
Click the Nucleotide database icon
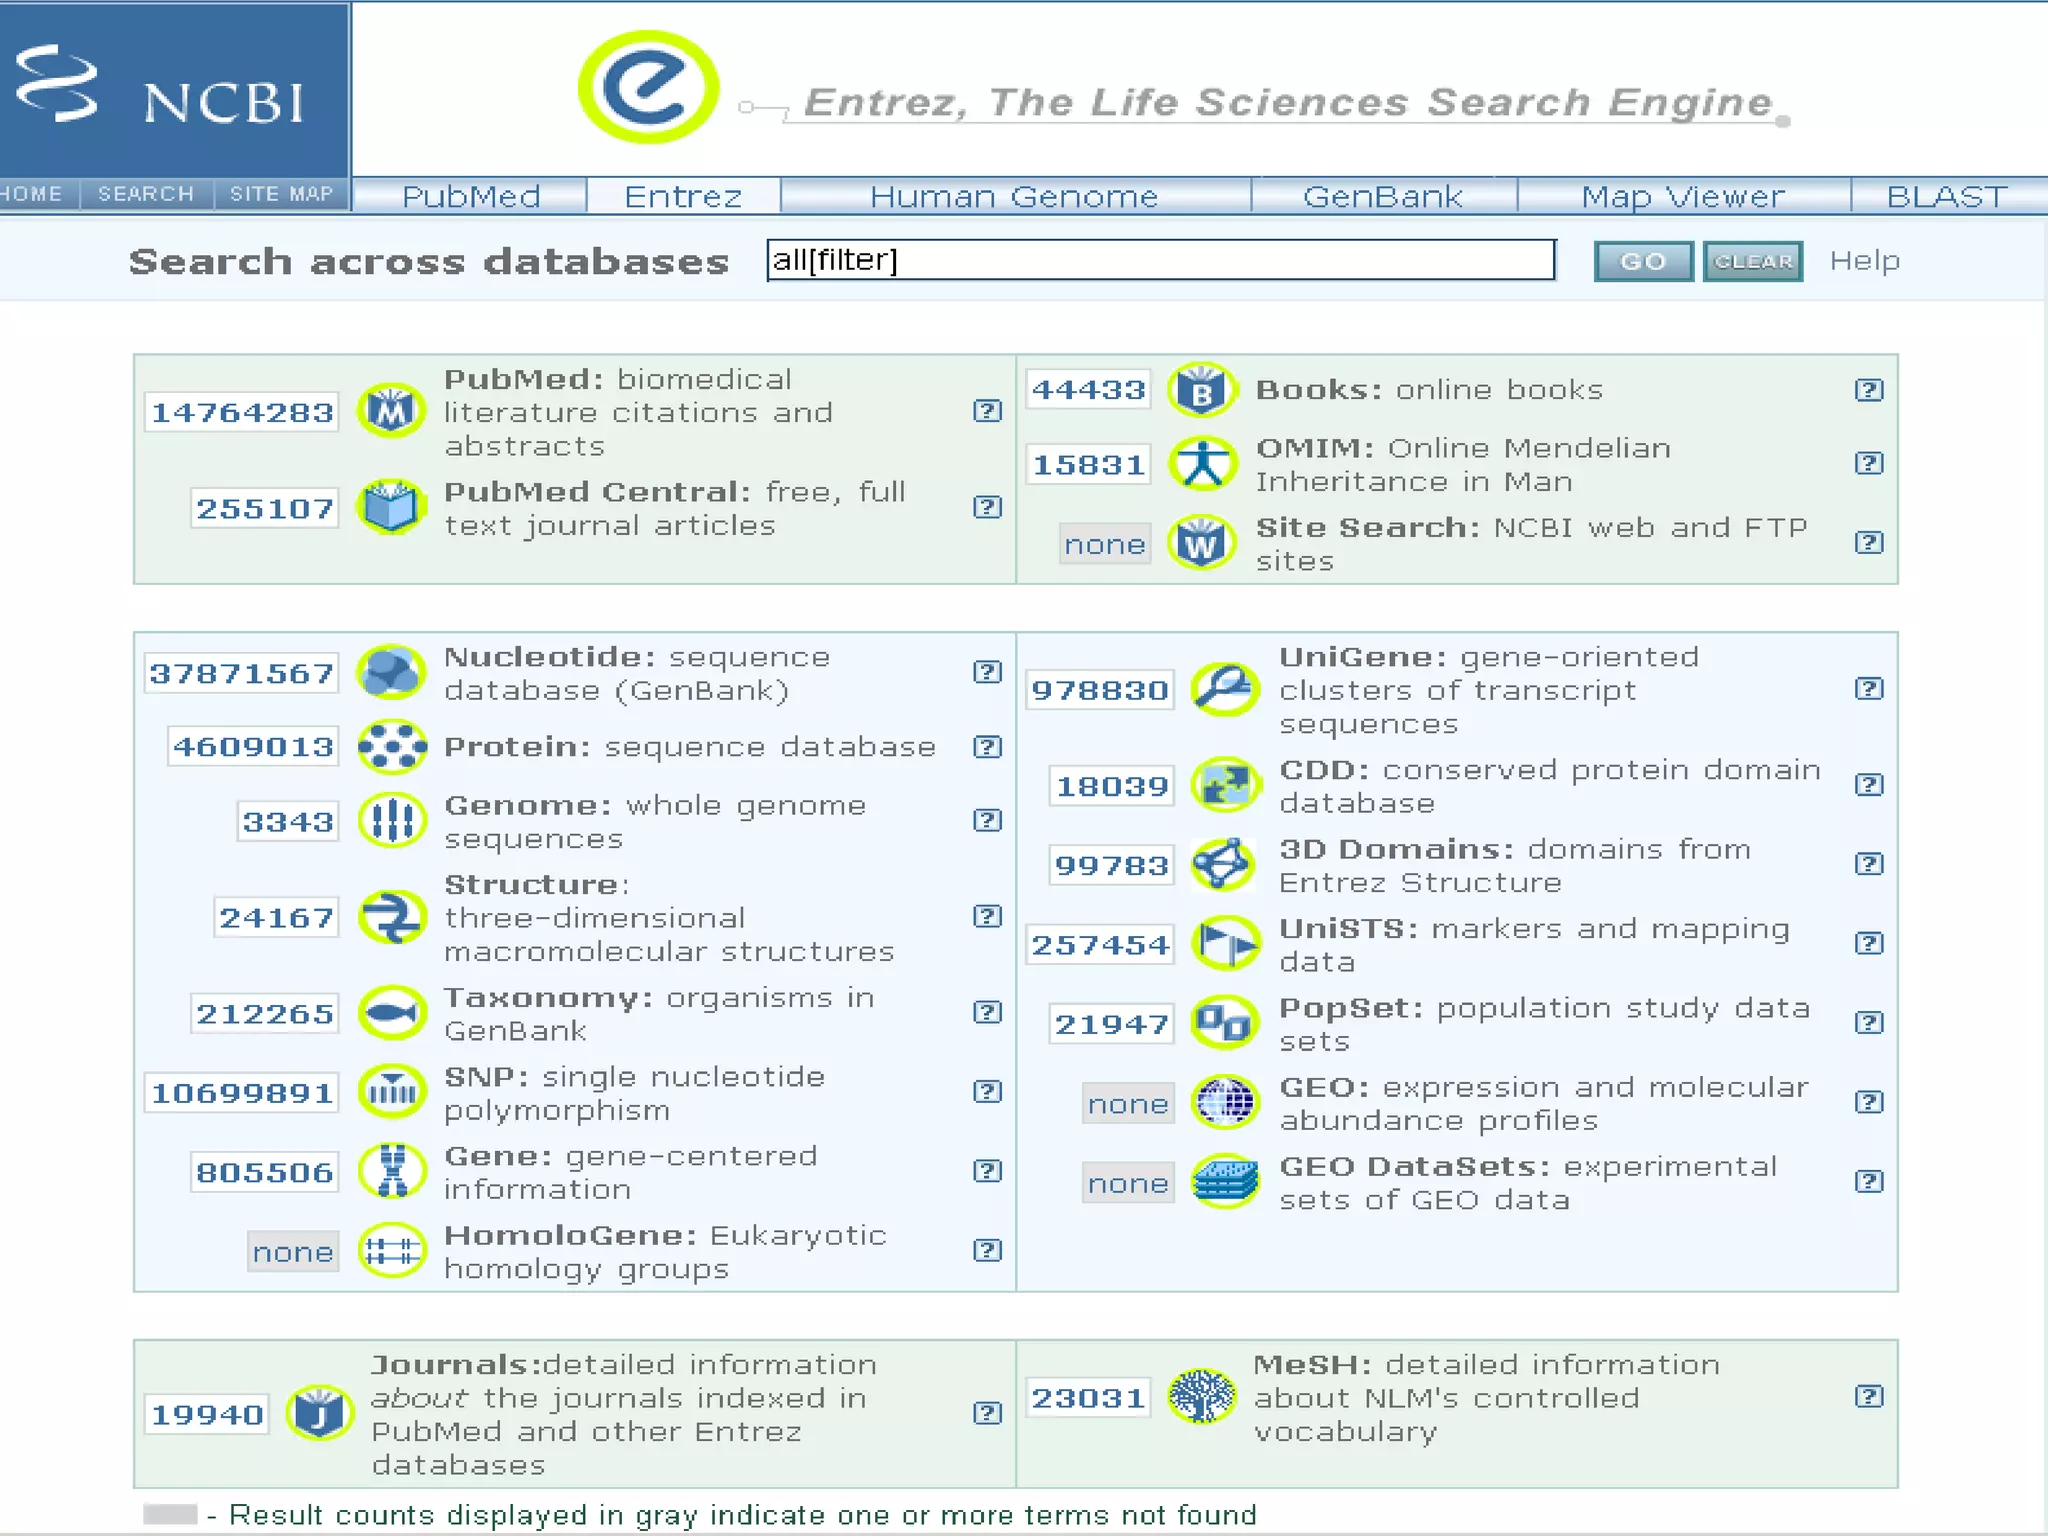click(x=391, y=672)
